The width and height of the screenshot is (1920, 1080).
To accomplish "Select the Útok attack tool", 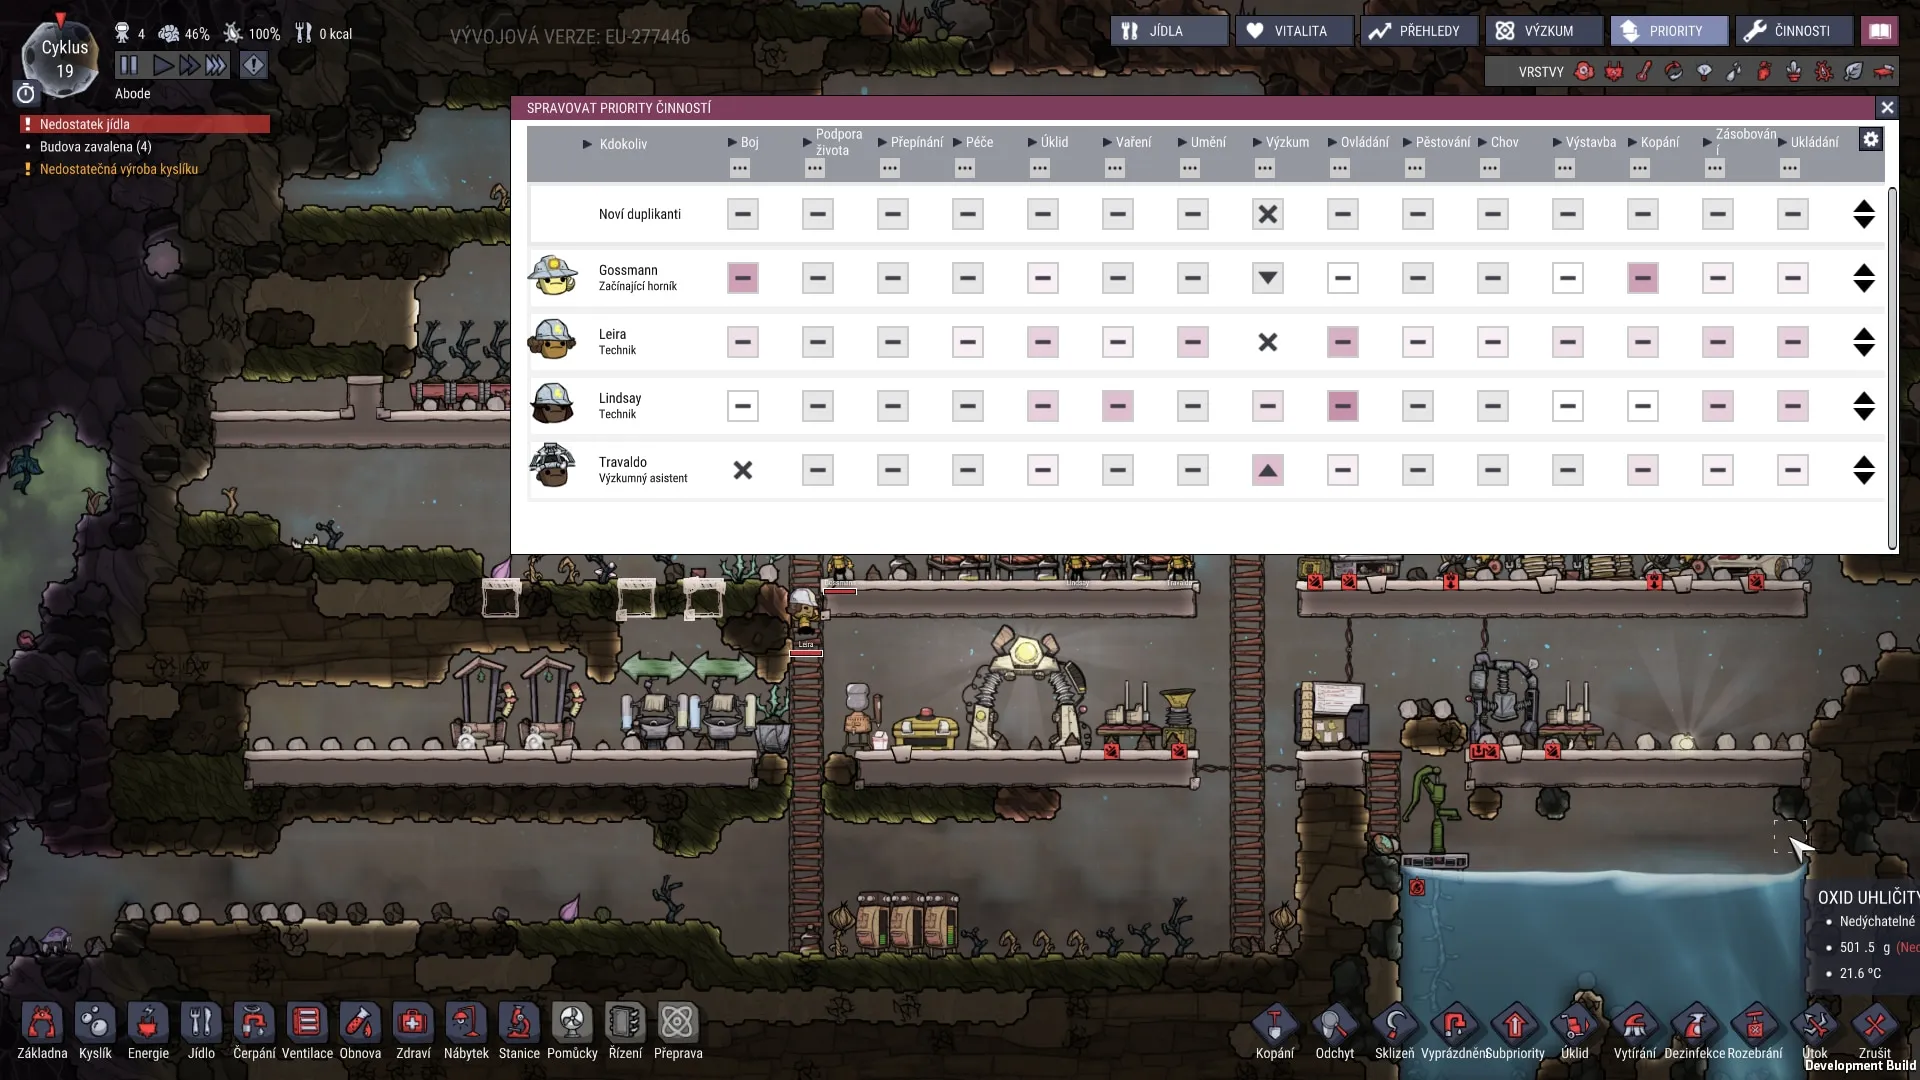I will pyautogui.click(x=1815, y=1031).
